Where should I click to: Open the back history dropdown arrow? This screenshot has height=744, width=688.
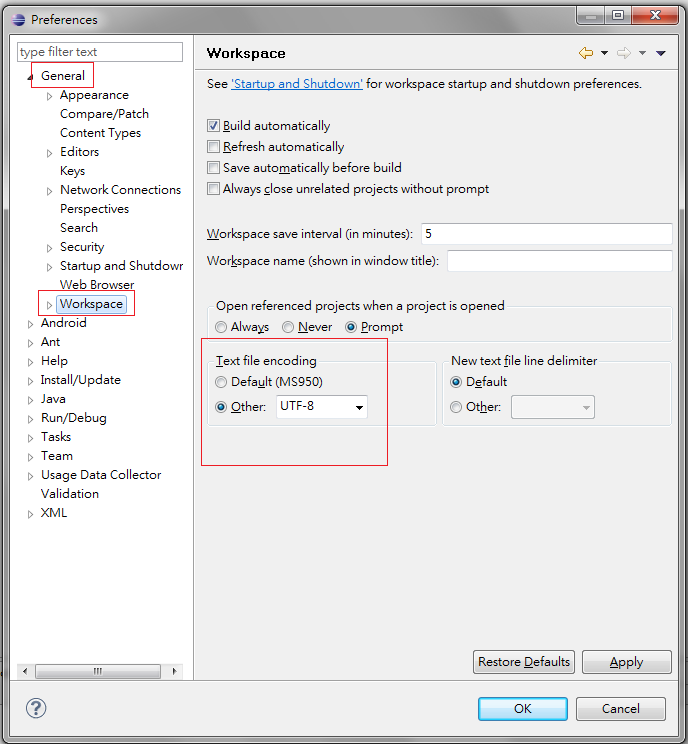[x=604, y=53]
